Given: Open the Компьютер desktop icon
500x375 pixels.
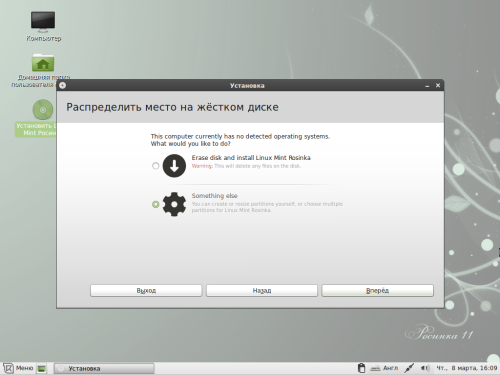Looking at the screenshot, I should (x=43, y=26).
